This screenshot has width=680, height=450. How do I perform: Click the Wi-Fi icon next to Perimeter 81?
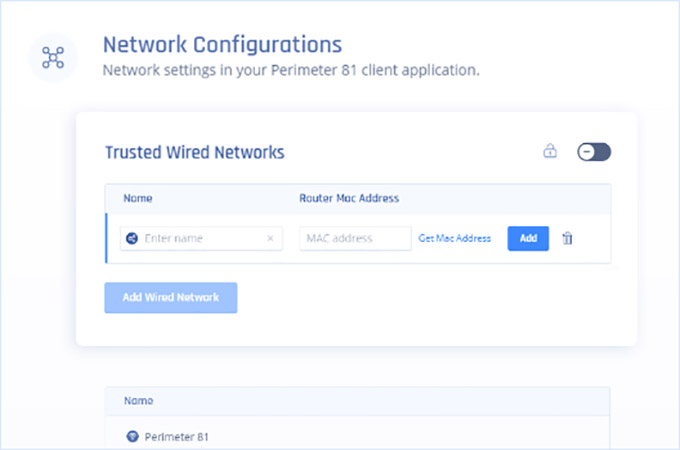(132, 437)
